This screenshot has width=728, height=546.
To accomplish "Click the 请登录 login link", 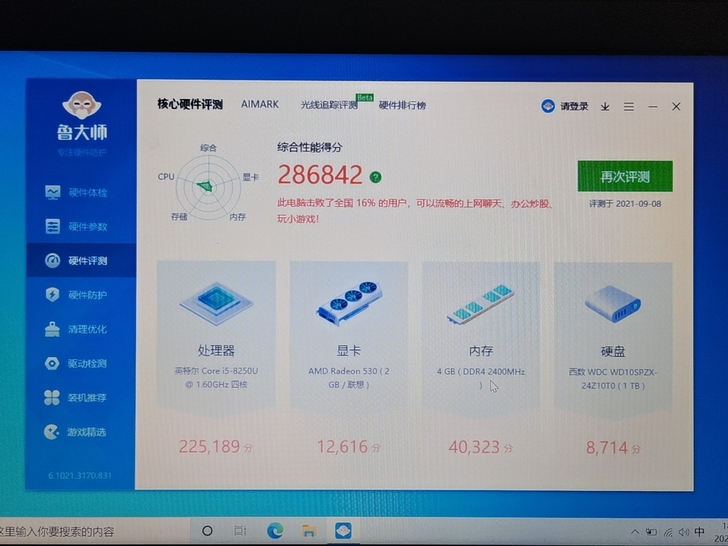I will click(x=574, y=106).
